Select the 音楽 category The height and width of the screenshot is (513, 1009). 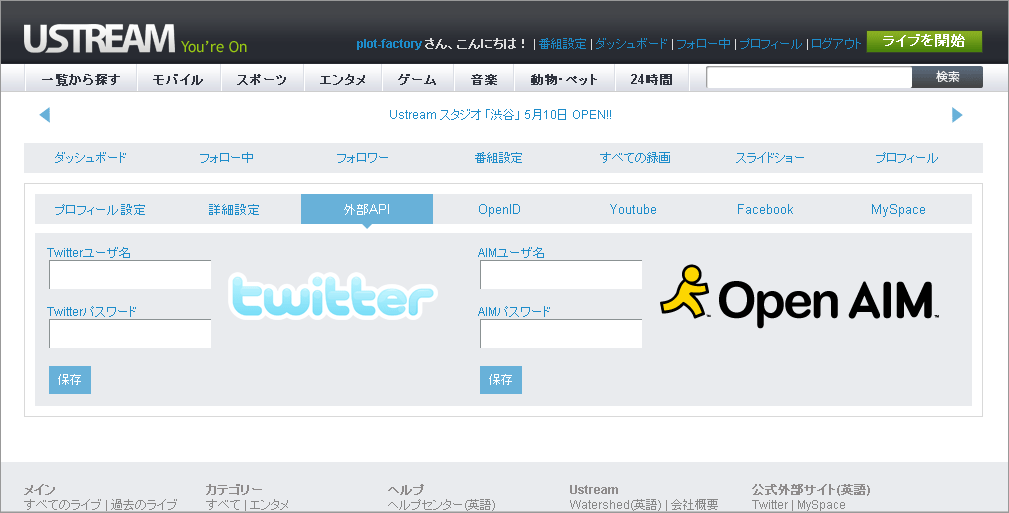click(484, 79)
